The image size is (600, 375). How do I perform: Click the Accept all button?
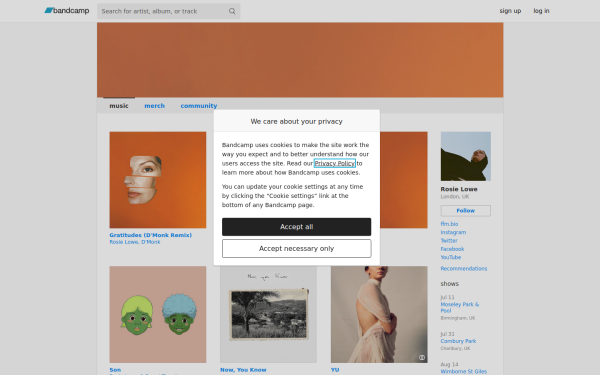(297, 227)
